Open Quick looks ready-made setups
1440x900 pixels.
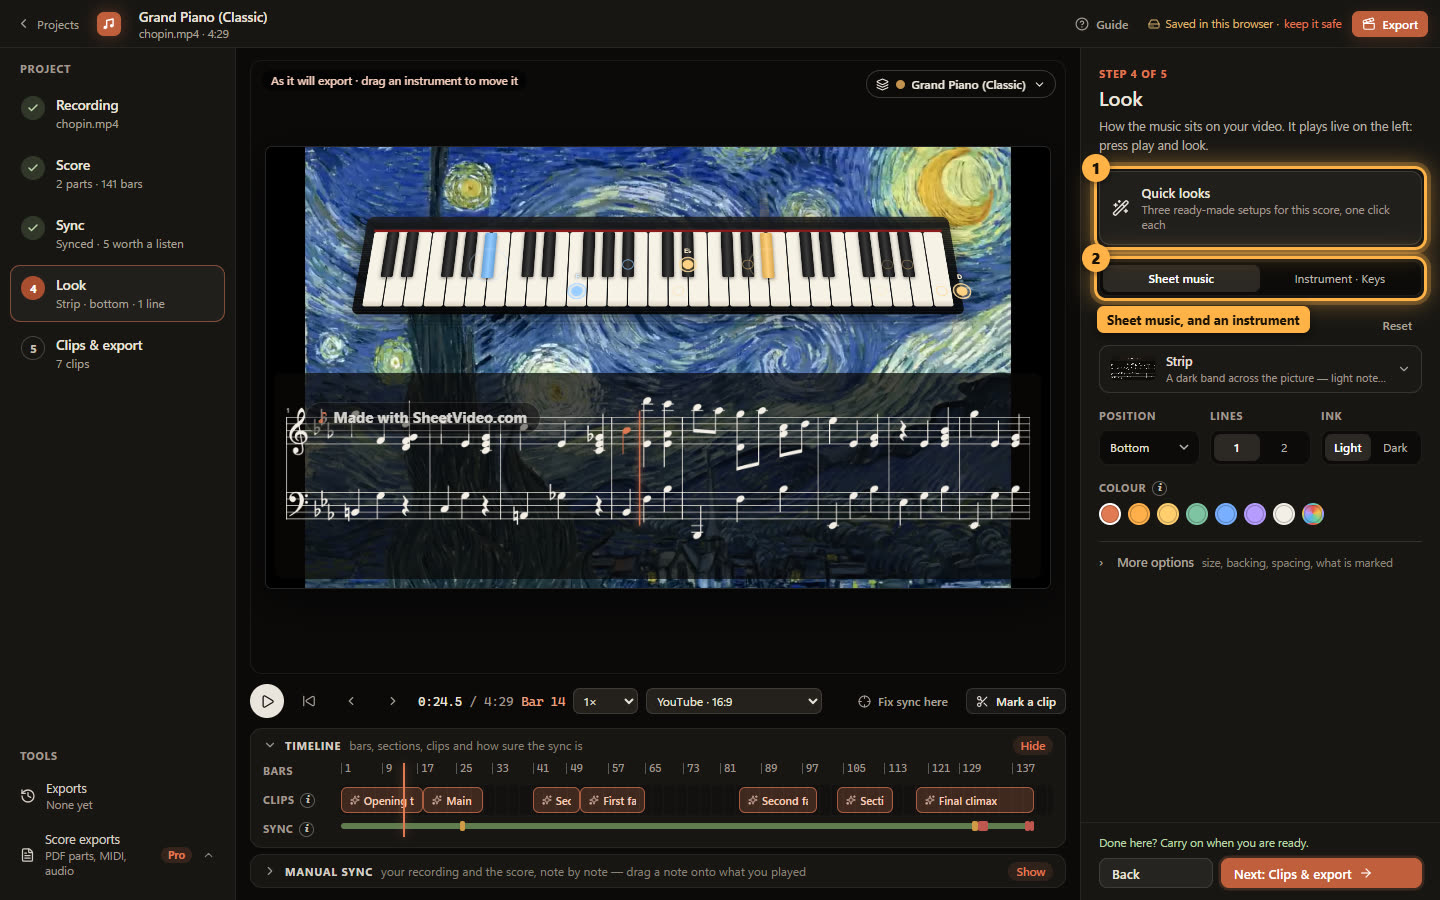[1260, 208]
